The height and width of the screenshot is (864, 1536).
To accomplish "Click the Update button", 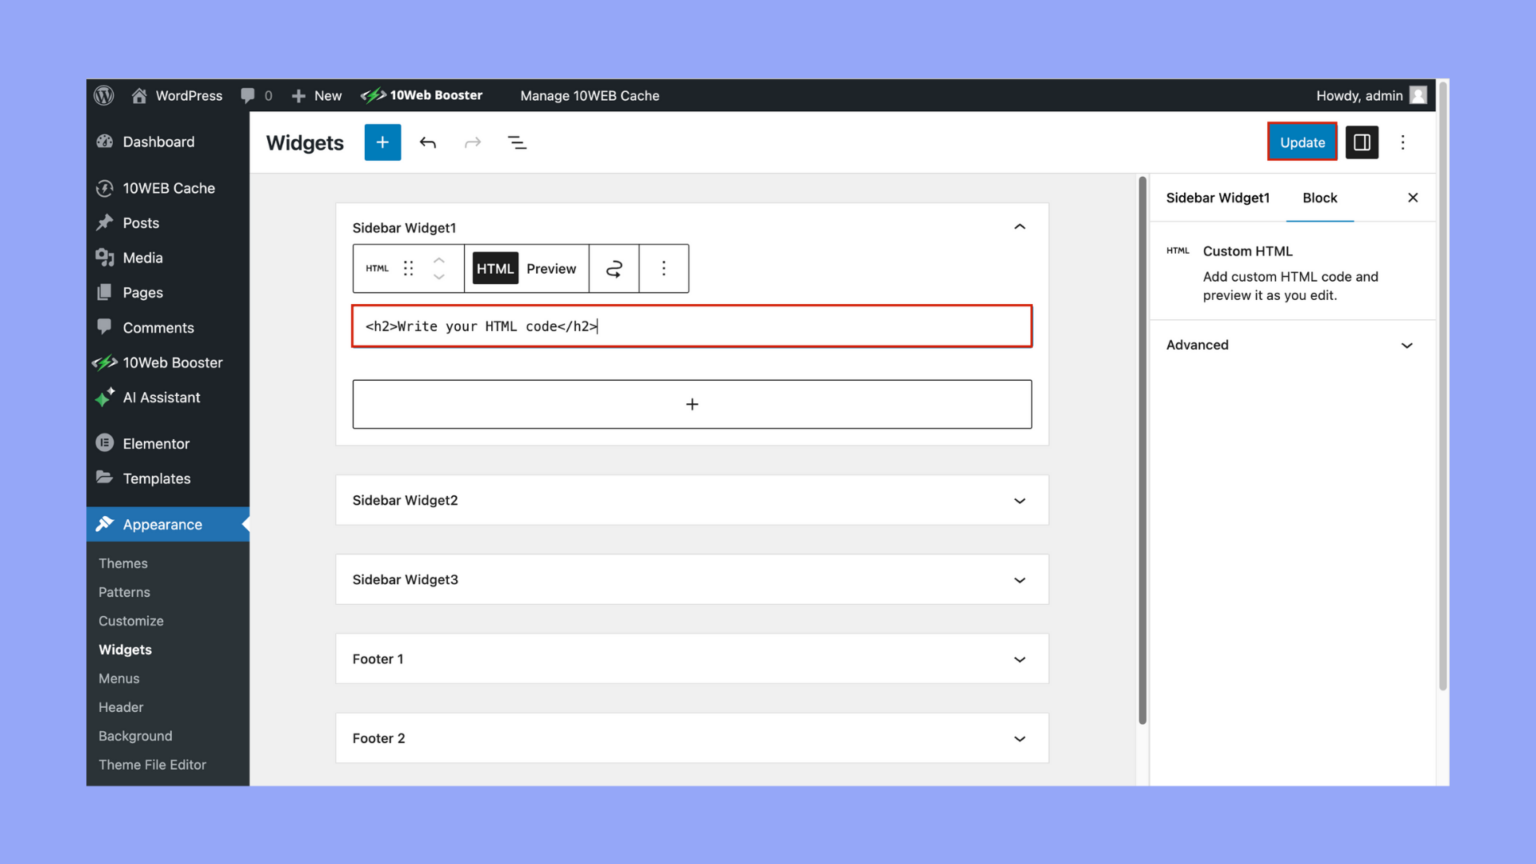I will coord(1302,143).
